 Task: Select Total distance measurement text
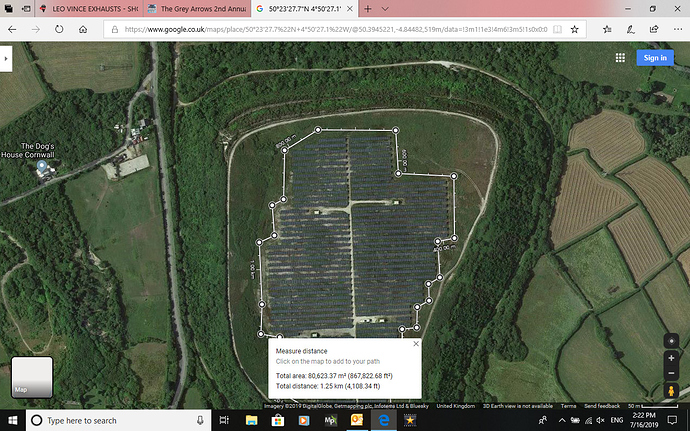click(327, 386)
